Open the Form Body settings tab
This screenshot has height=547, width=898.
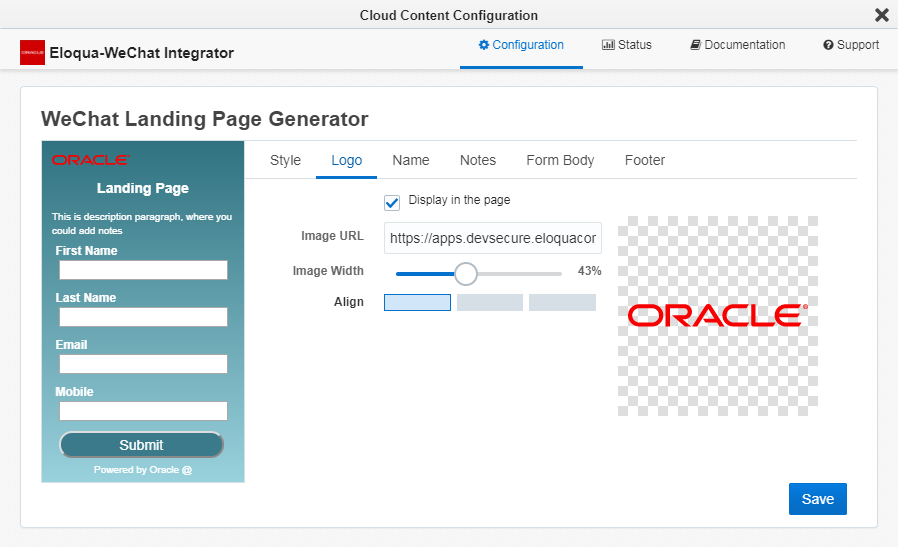point(560,160)
